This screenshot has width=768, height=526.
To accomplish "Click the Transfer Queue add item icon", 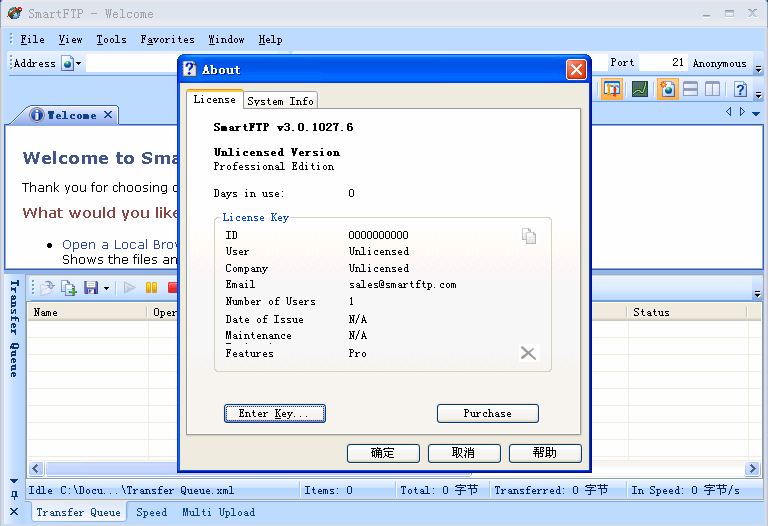I will point(69,287).
